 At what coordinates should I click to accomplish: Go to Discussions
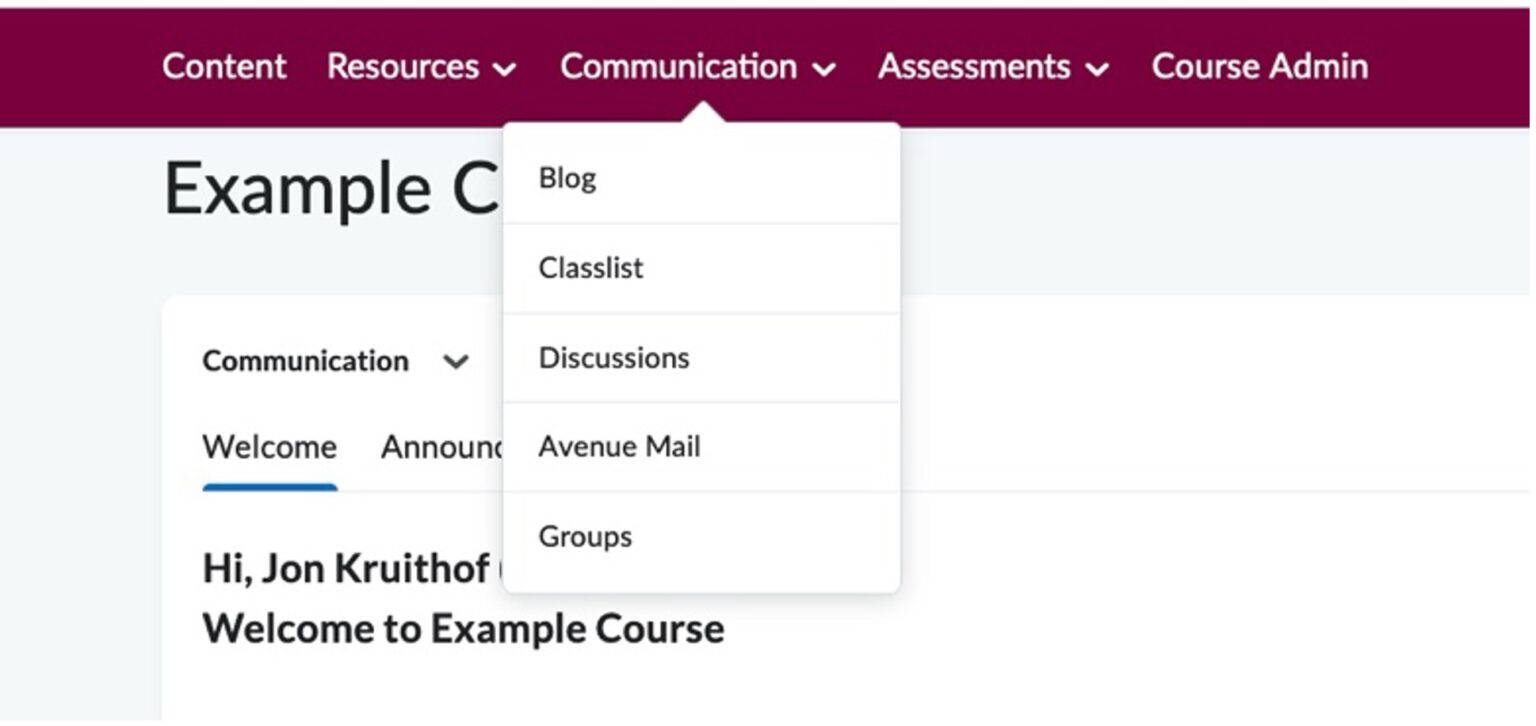tap(614, 357)
